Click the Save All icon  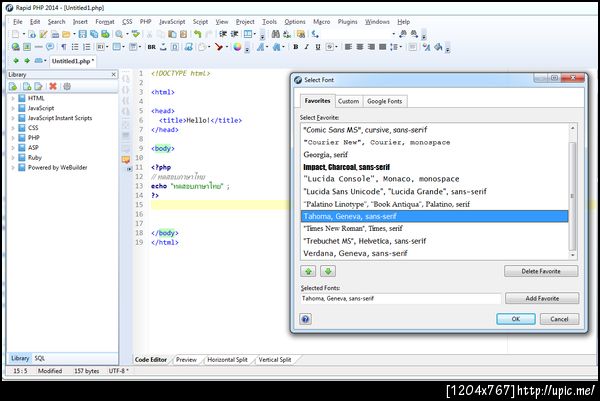[x=94, y=34]
